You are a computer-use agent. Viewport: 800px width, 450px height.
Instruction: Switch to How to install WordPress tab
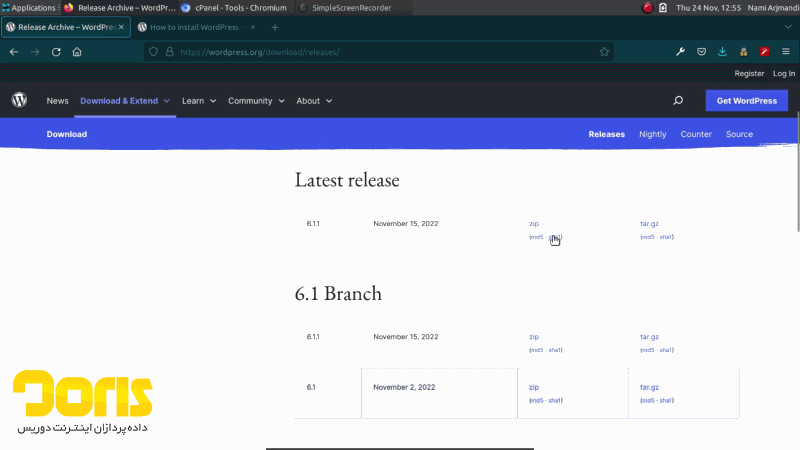tap(197, 27)
